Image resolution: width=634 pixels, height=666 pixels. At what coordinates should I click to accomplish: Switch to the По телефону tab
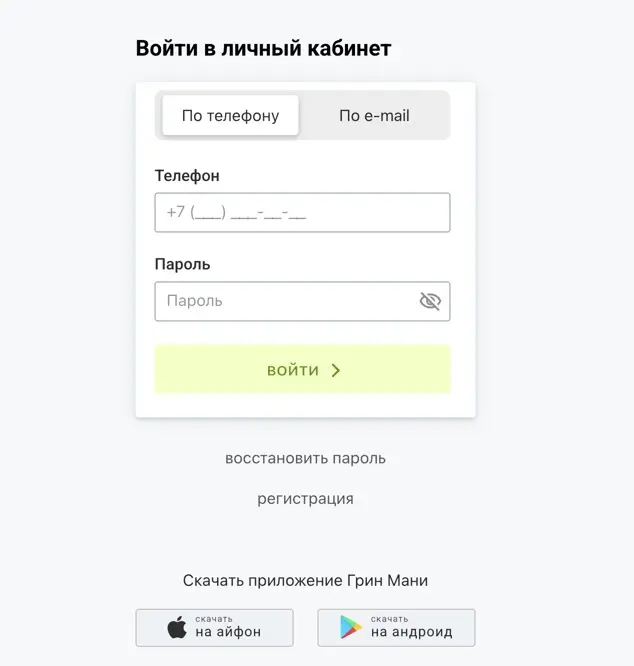230,116
